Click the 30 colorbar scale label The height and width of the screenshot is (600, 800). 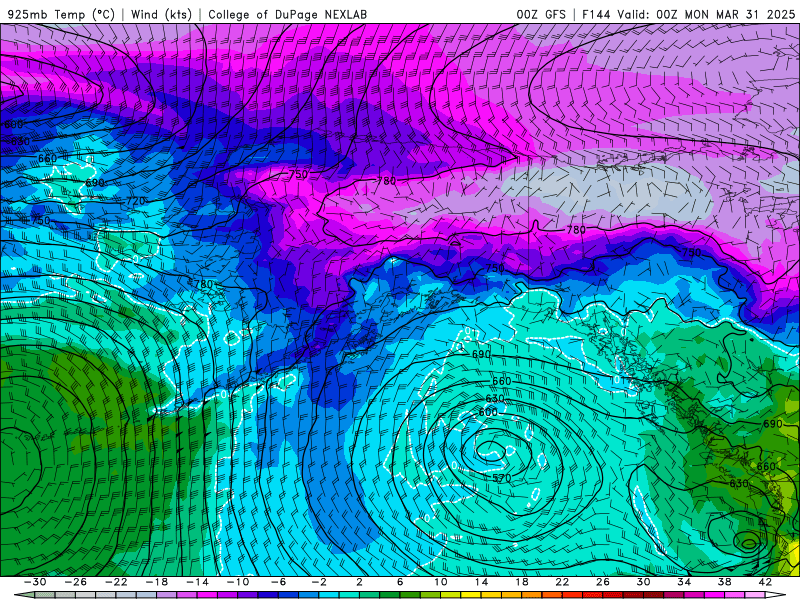point(643,582)
